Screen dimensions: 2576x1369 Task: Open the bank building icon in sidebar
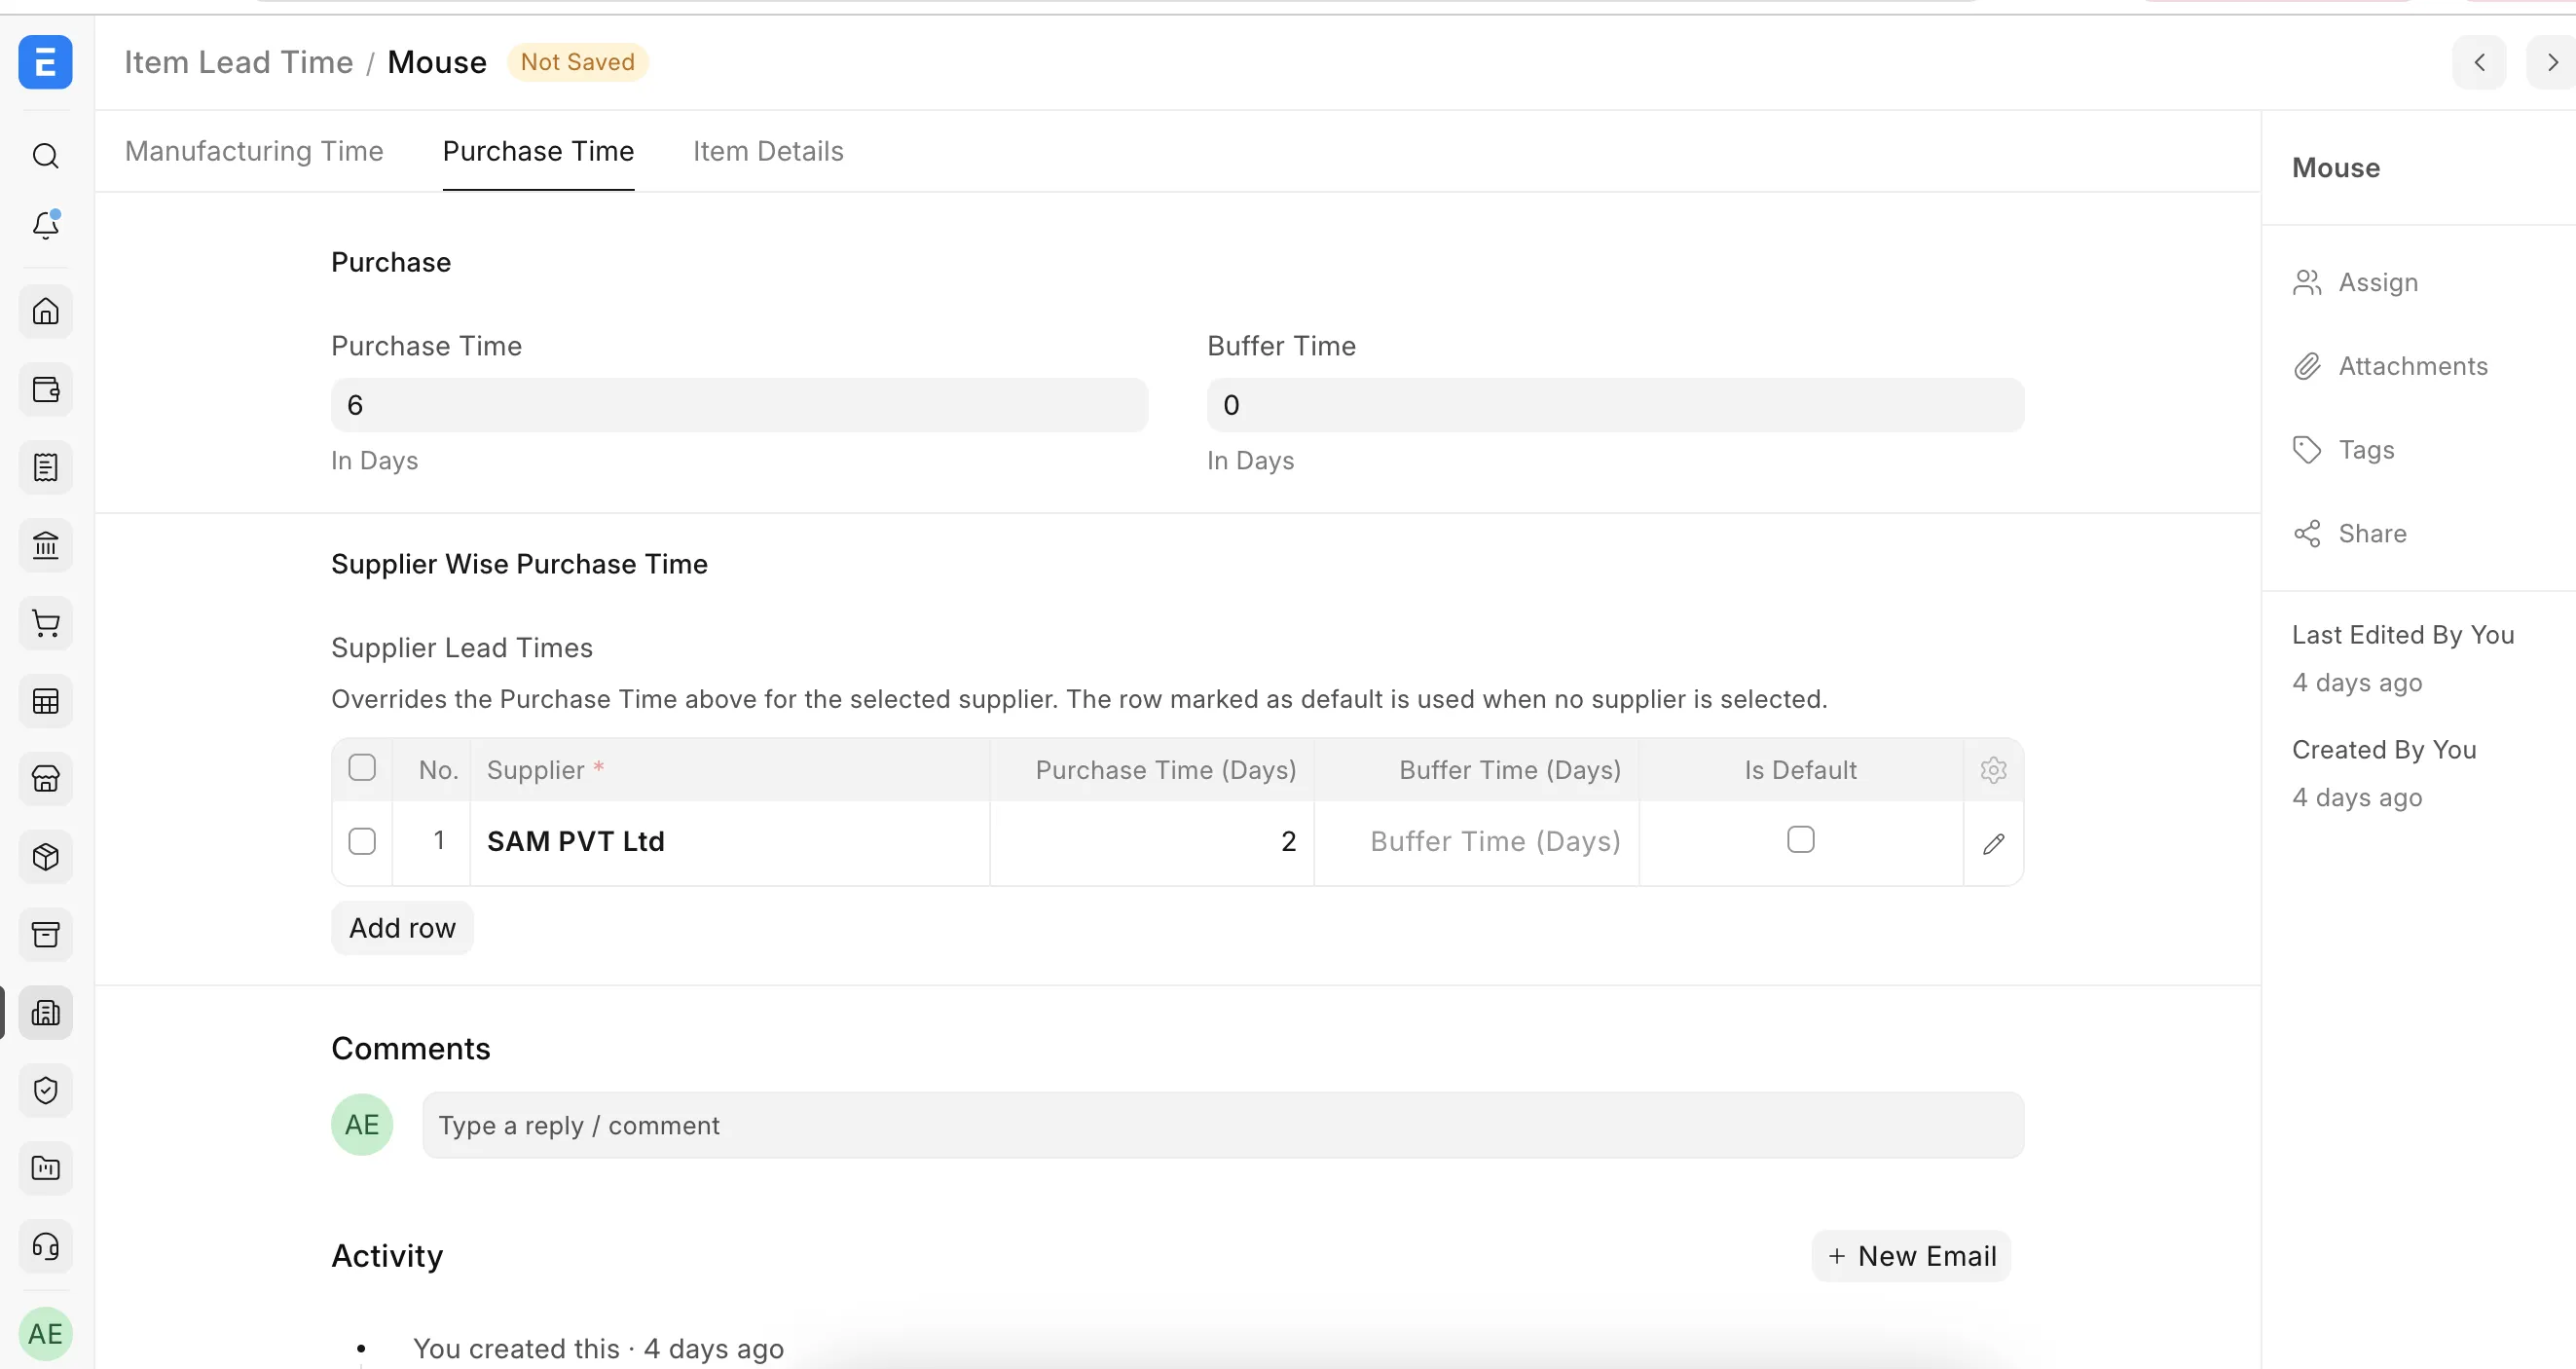coord(46,545)
